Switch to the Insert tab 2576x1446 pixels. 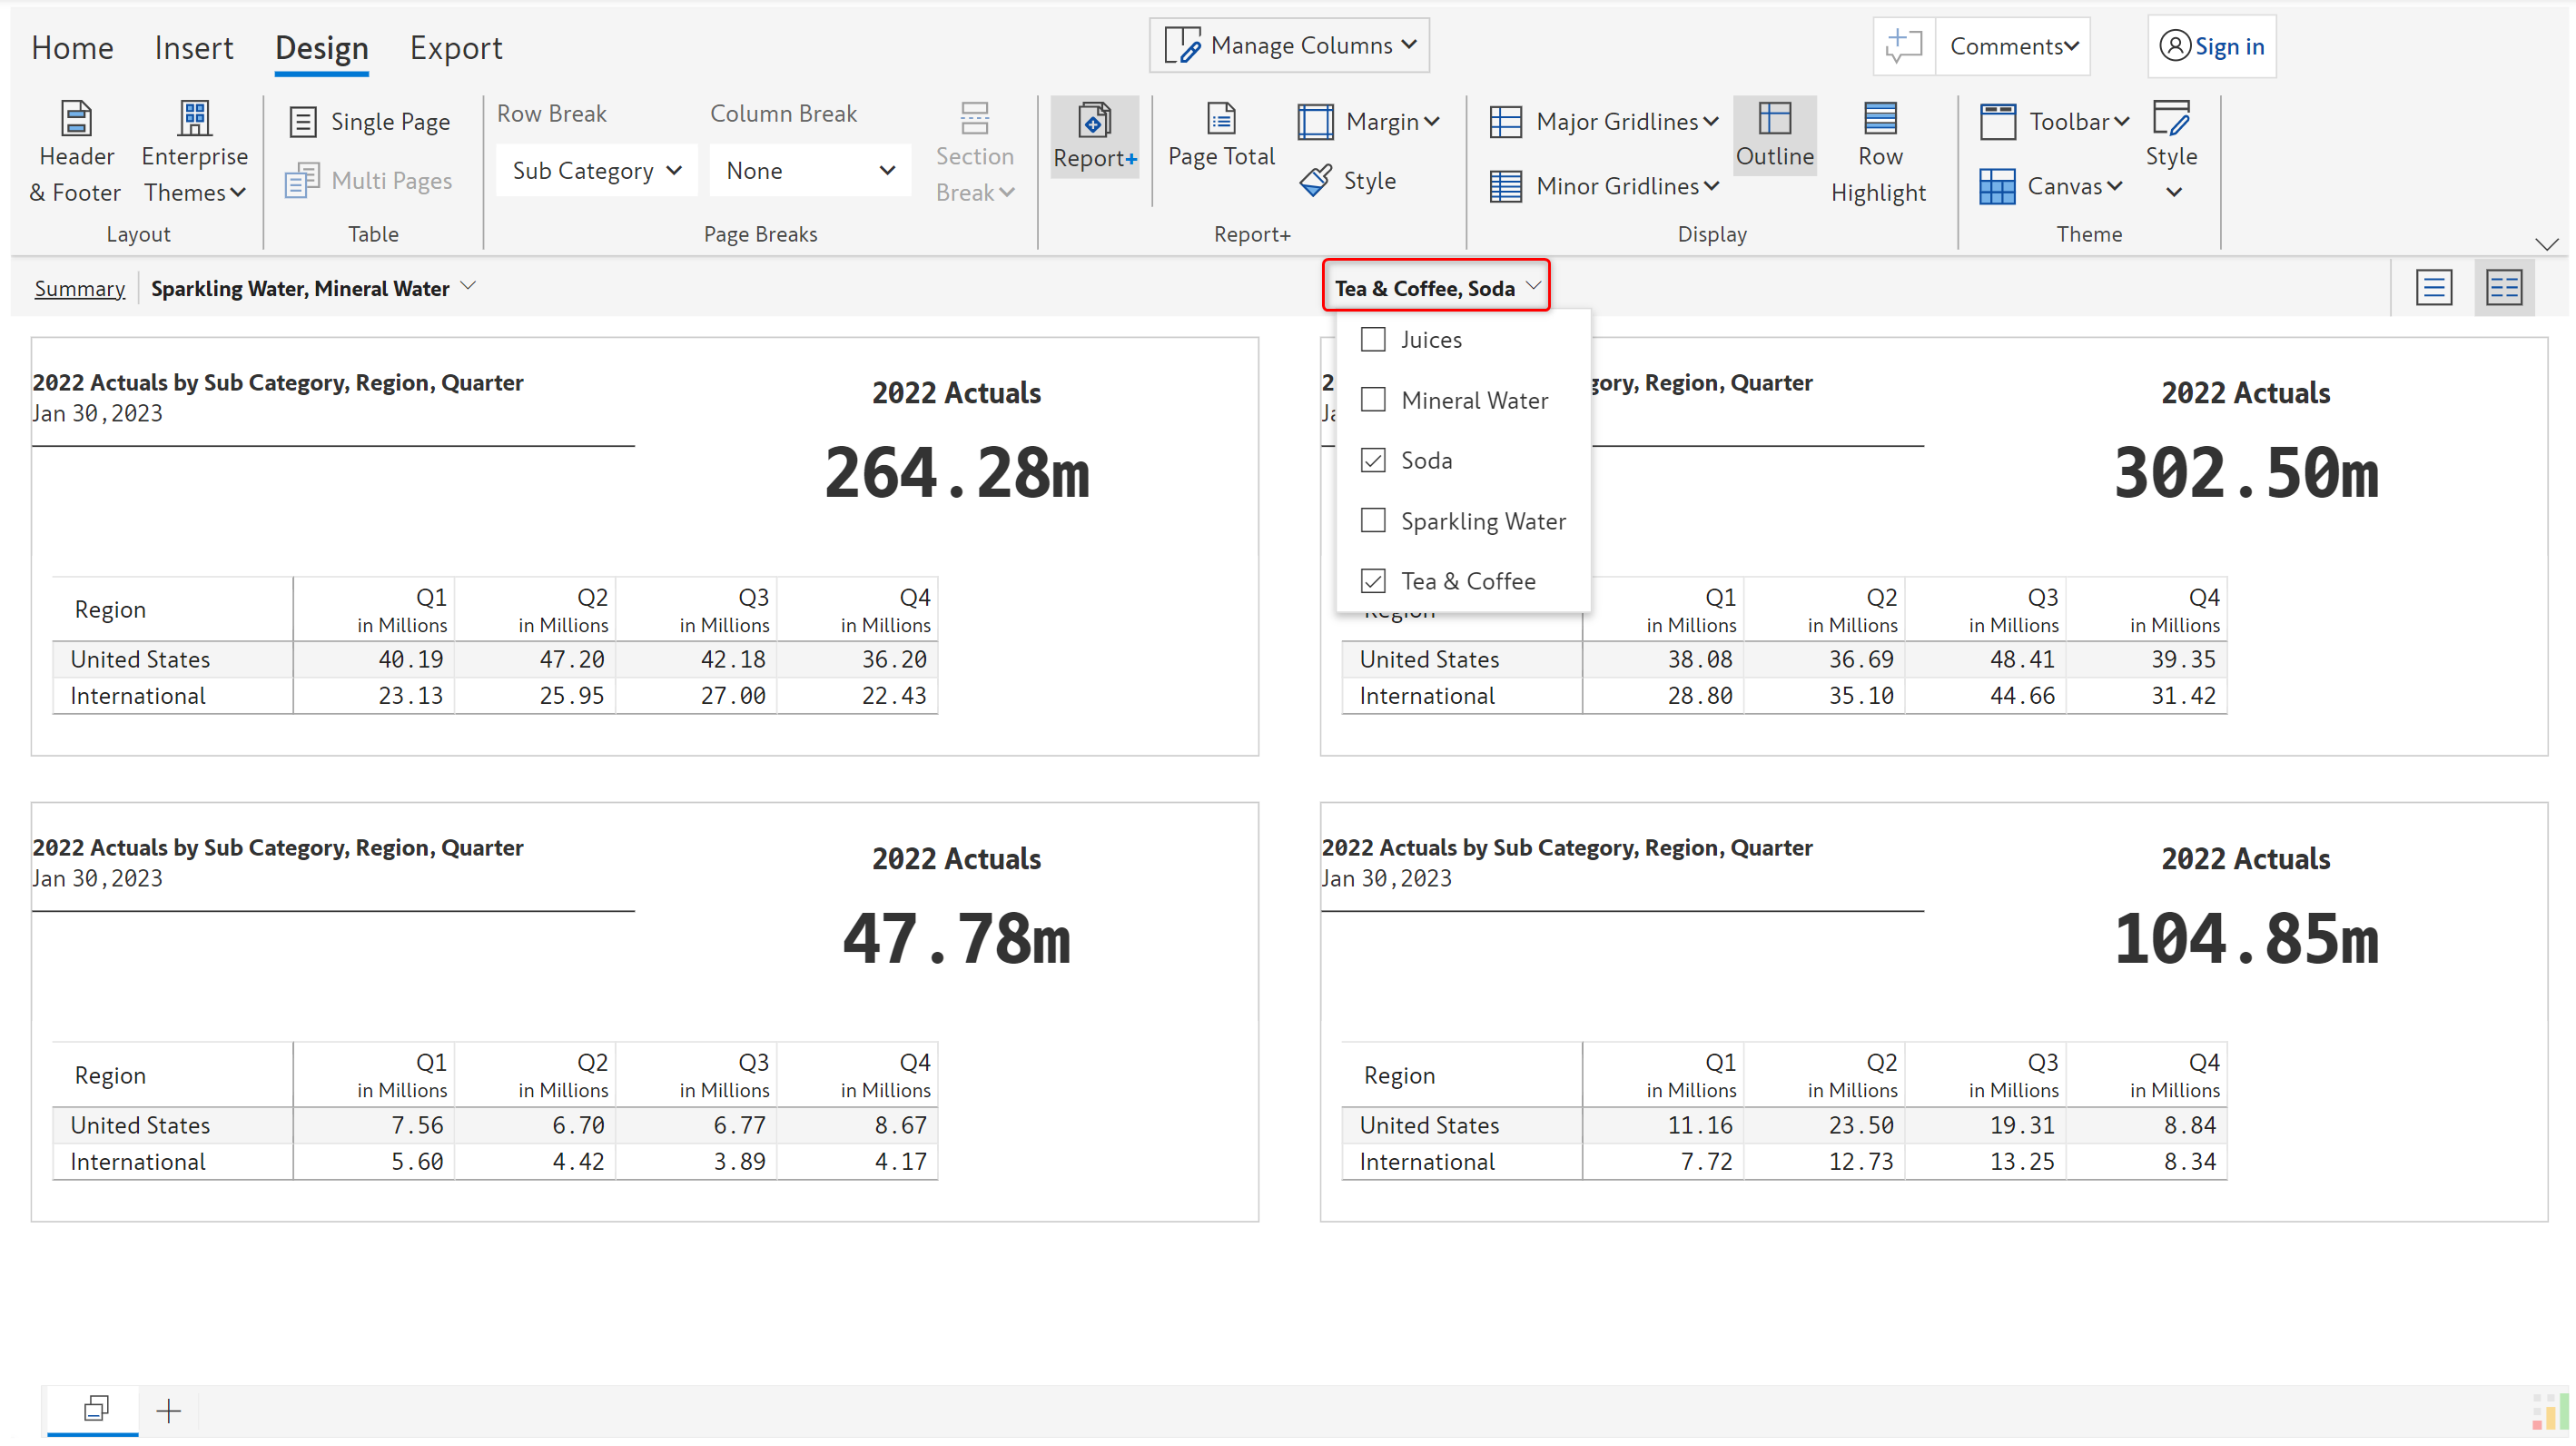(x=193, y=48)
